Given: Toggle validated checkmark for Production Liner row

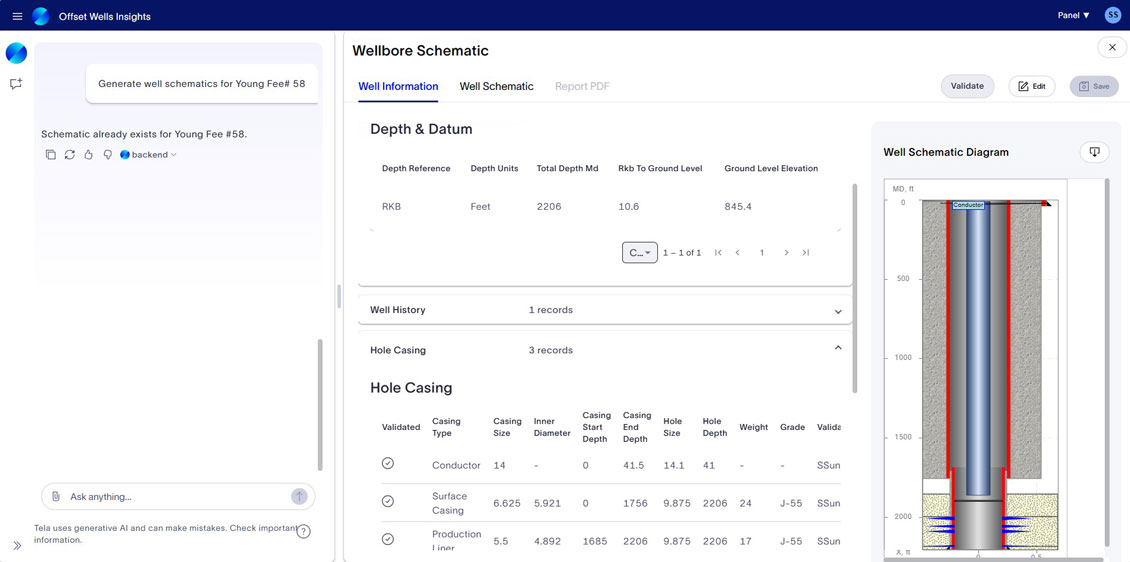Looking at the screenshot, I should (388, 539).
